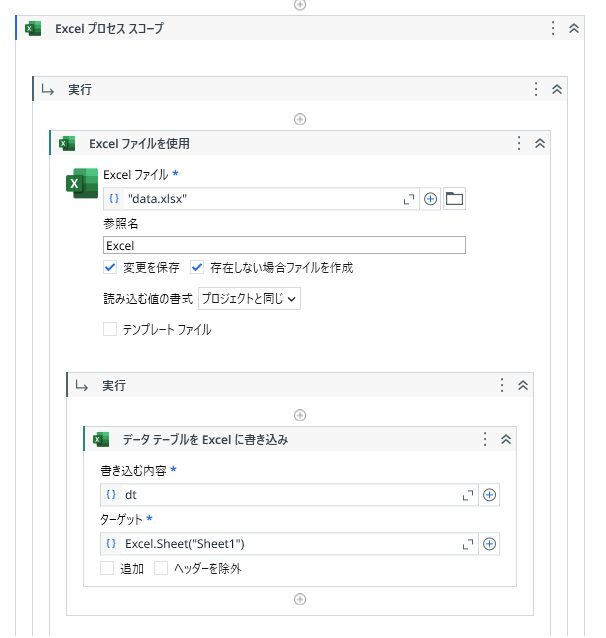
Task: Open the 読み込む値の書式 dropdown
Action: click(x=249, y=299)
